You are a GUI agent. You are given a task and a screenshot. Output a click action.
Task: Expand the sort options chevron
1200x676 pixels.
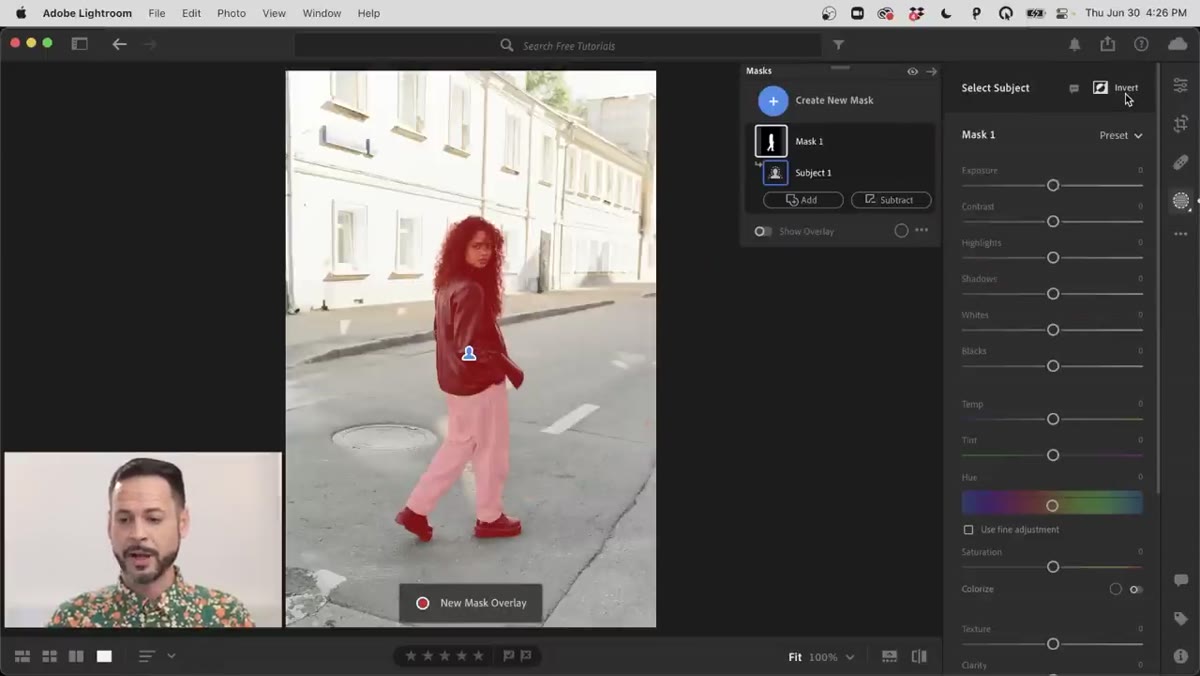coord(171,656)
